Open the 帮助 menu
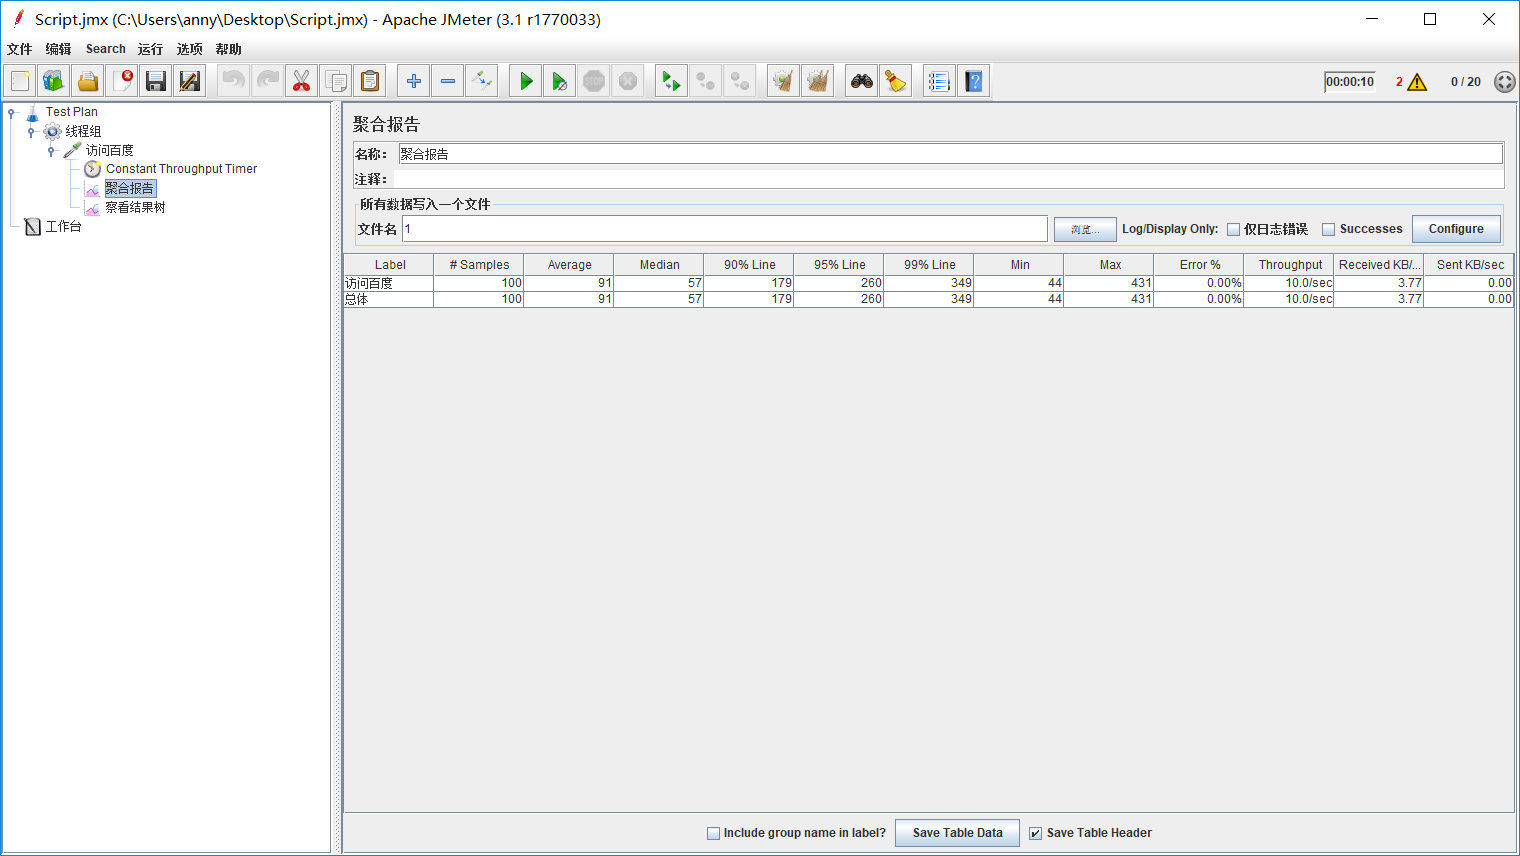This screenshot has width=1520, height=856. 228,49
